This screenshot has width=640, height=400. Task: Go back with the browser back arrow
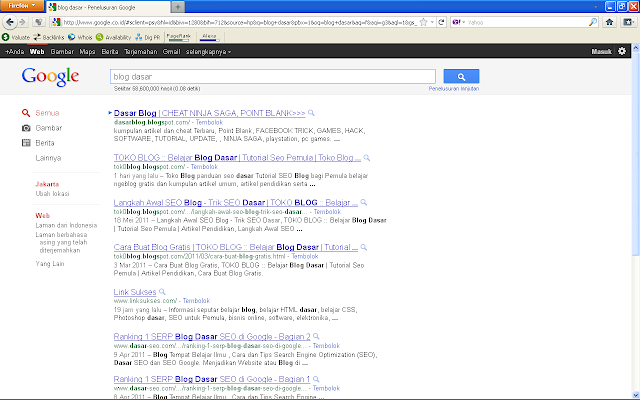(x=9, y=22)
